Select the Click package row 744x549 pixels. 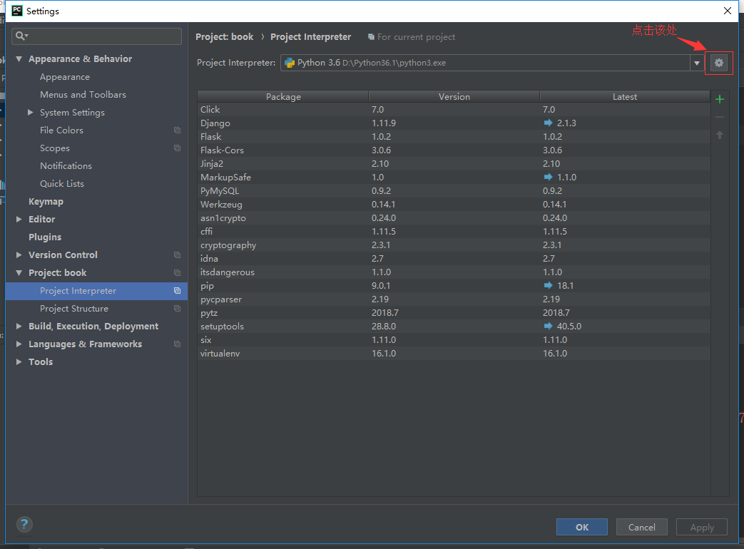pyautogui.click(x=454, y=110)
